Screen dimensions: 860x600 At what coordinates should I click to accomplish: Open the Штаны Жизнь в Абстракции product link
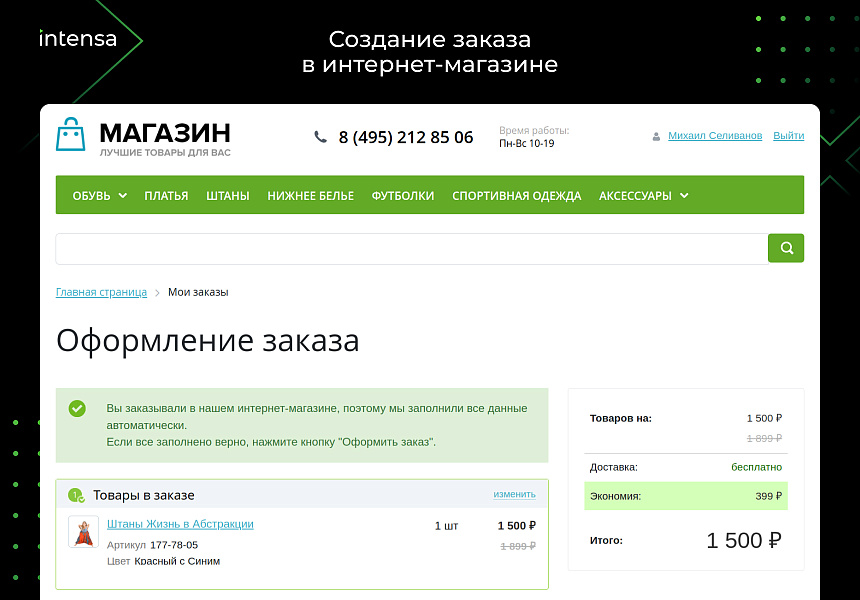tap(180, 523)
